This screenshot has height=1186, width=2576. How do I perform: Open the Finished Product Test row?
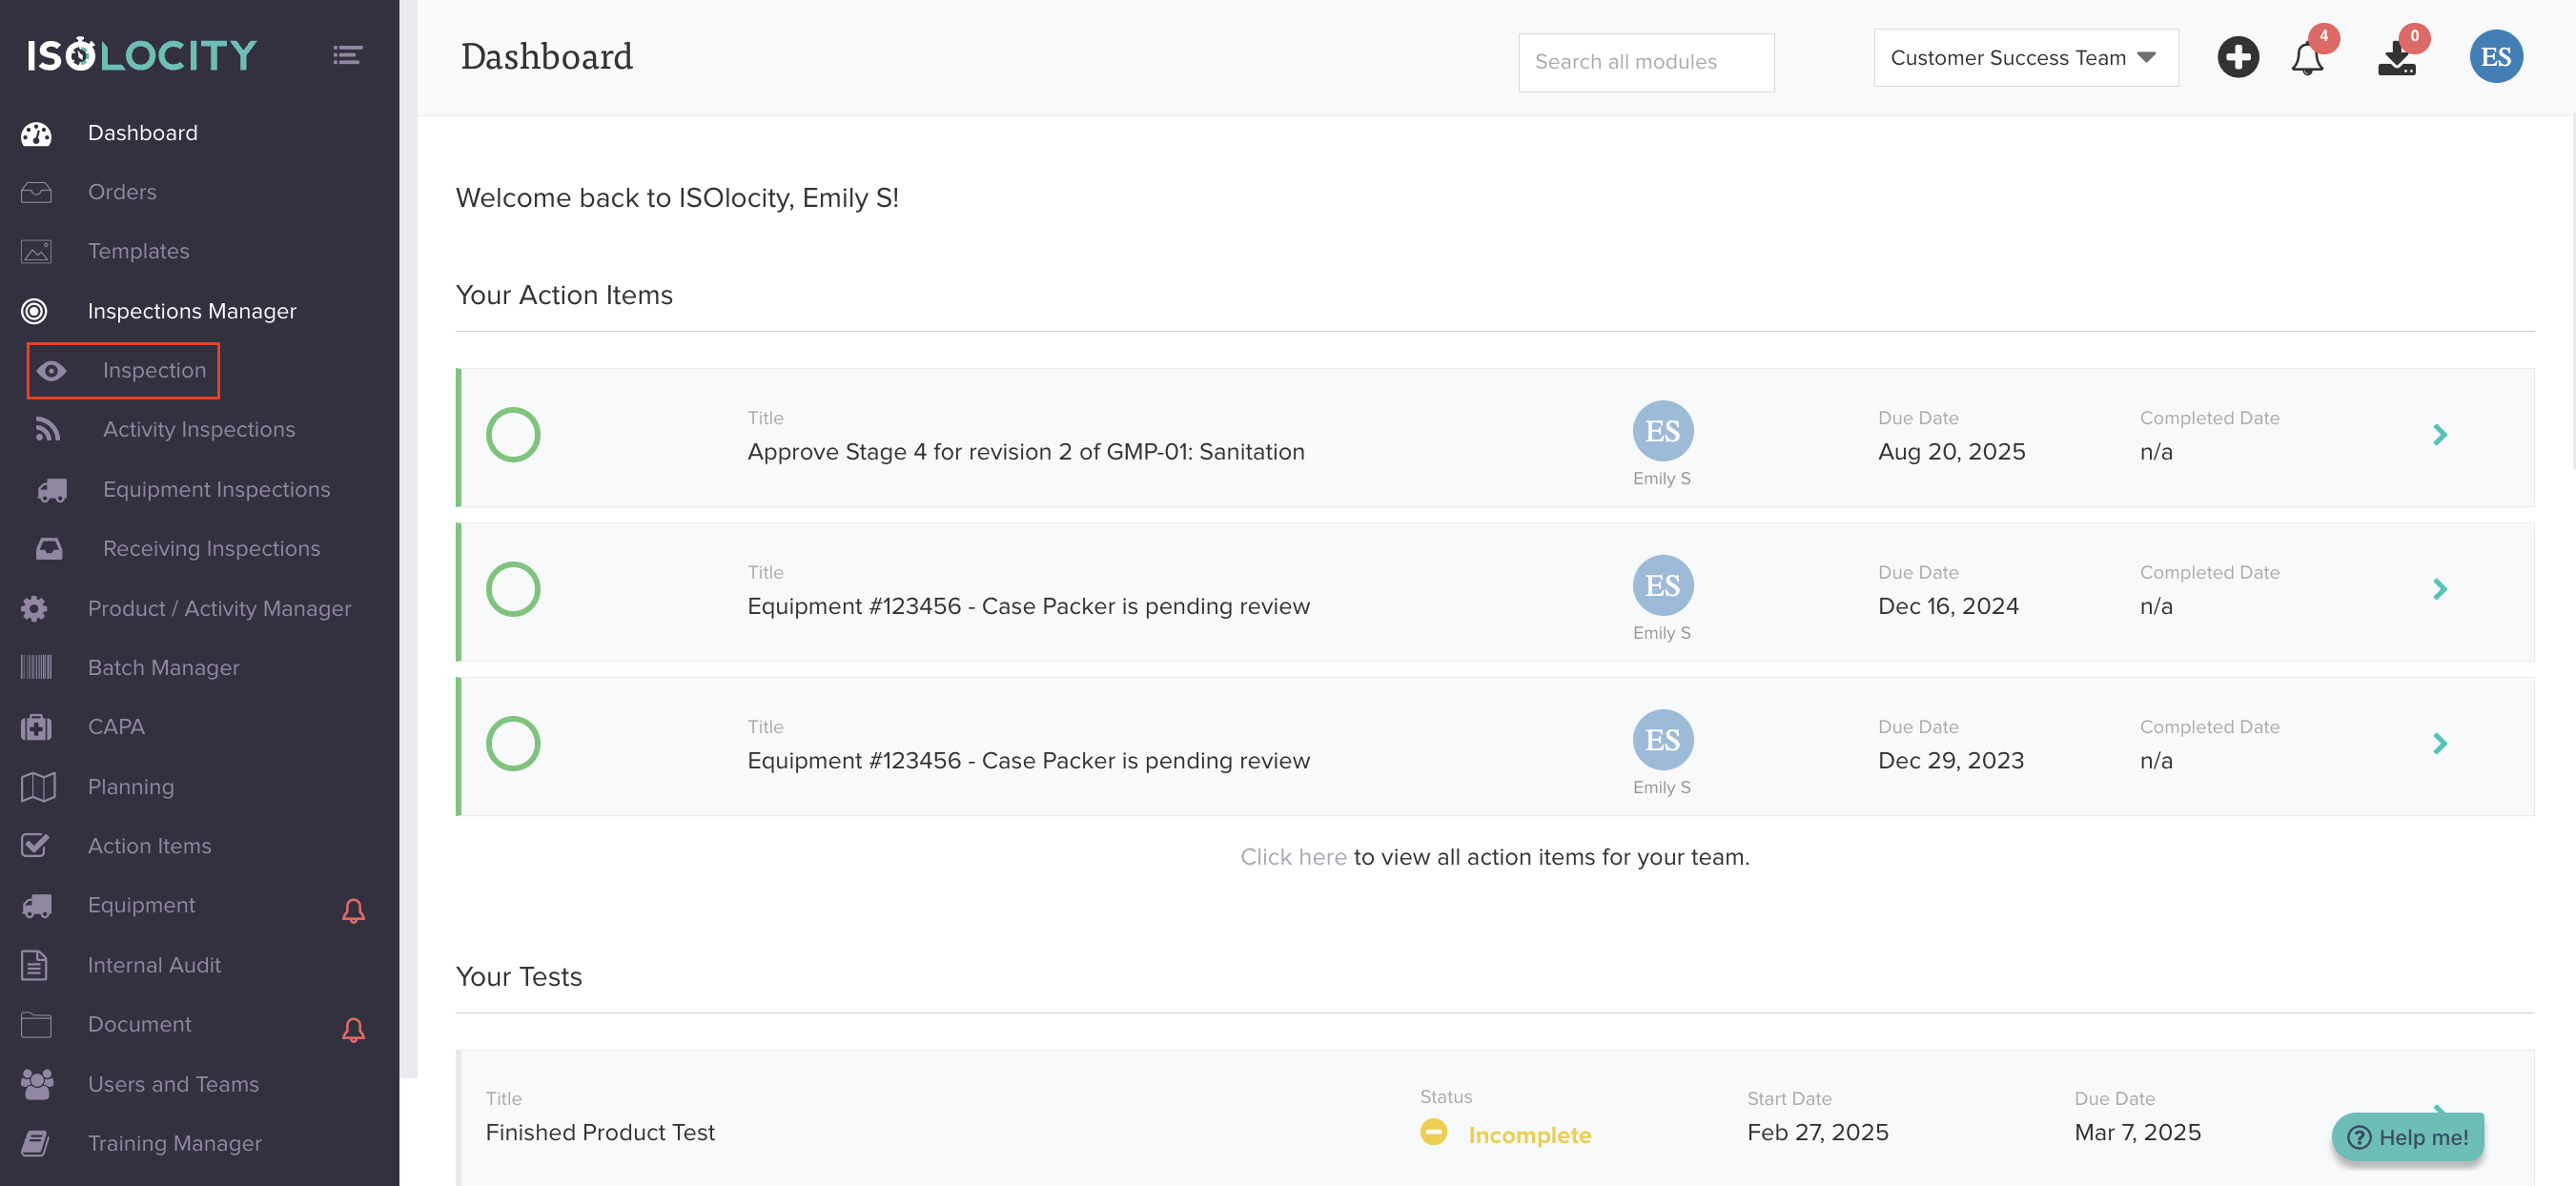(x=600, y=1132)
